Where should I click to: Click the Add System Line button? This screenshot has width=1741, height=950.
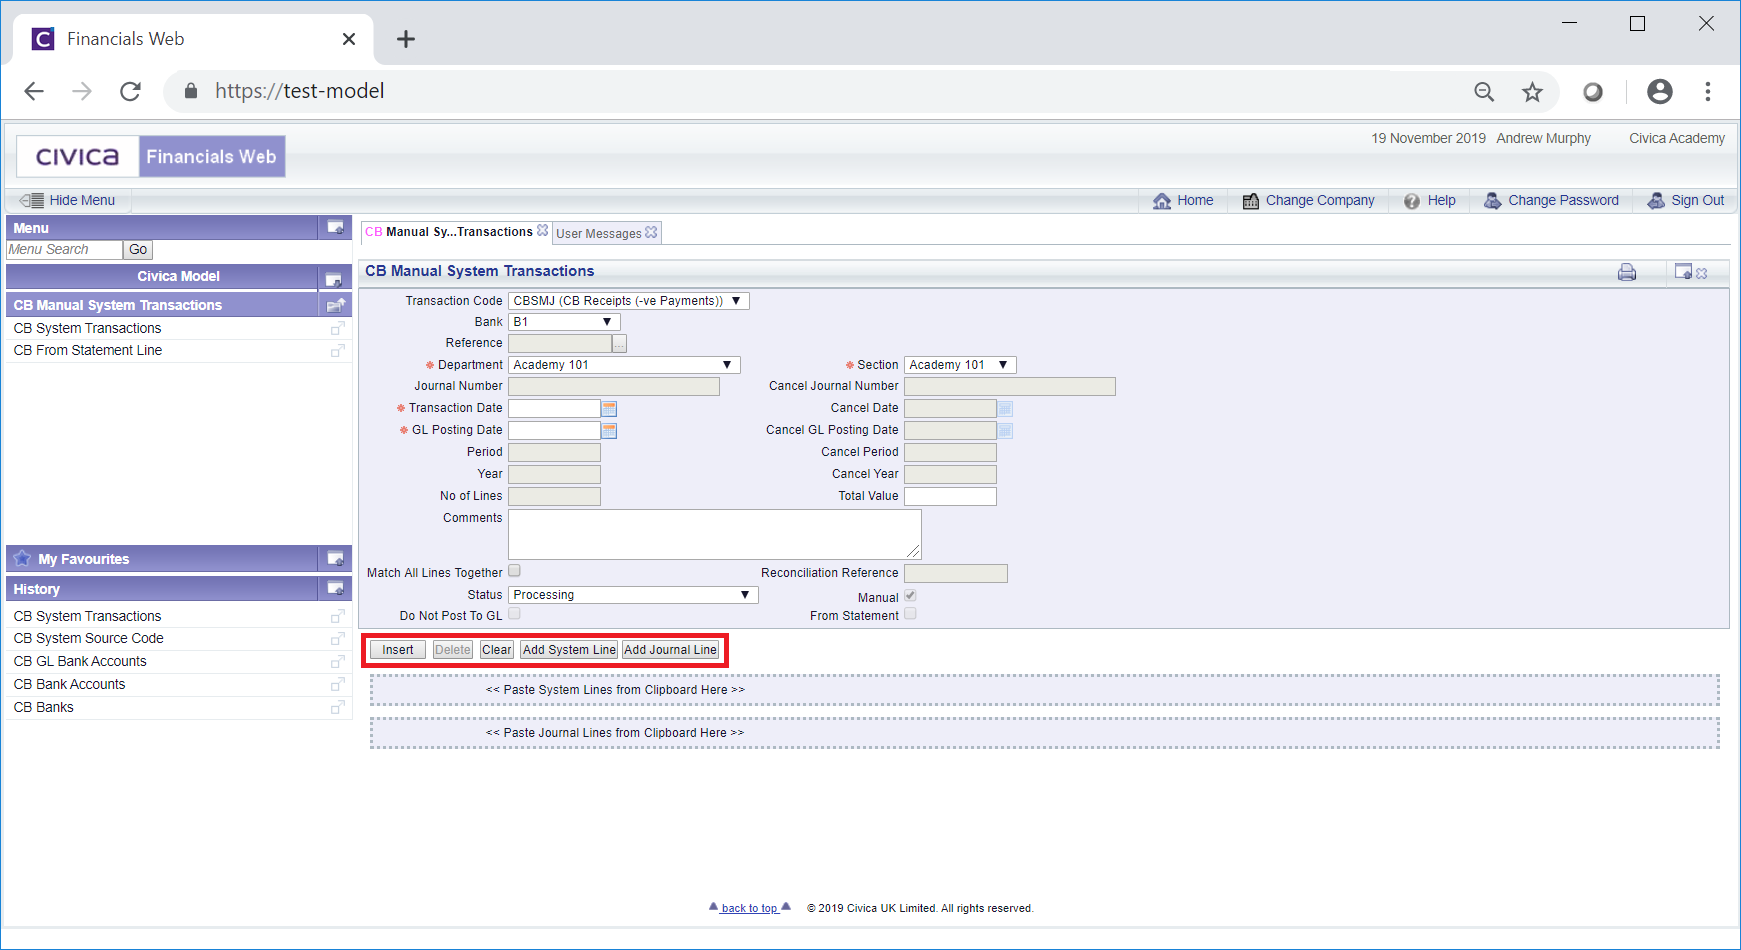coord(569,650)
